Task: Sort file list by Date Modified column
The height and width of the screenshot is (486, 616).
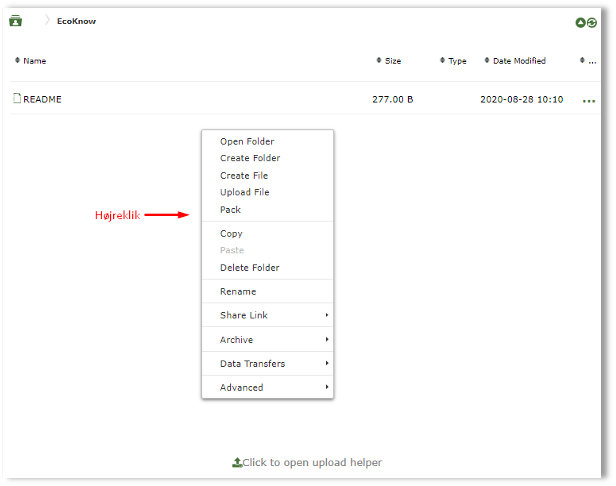Action: [x=515, y=61]
